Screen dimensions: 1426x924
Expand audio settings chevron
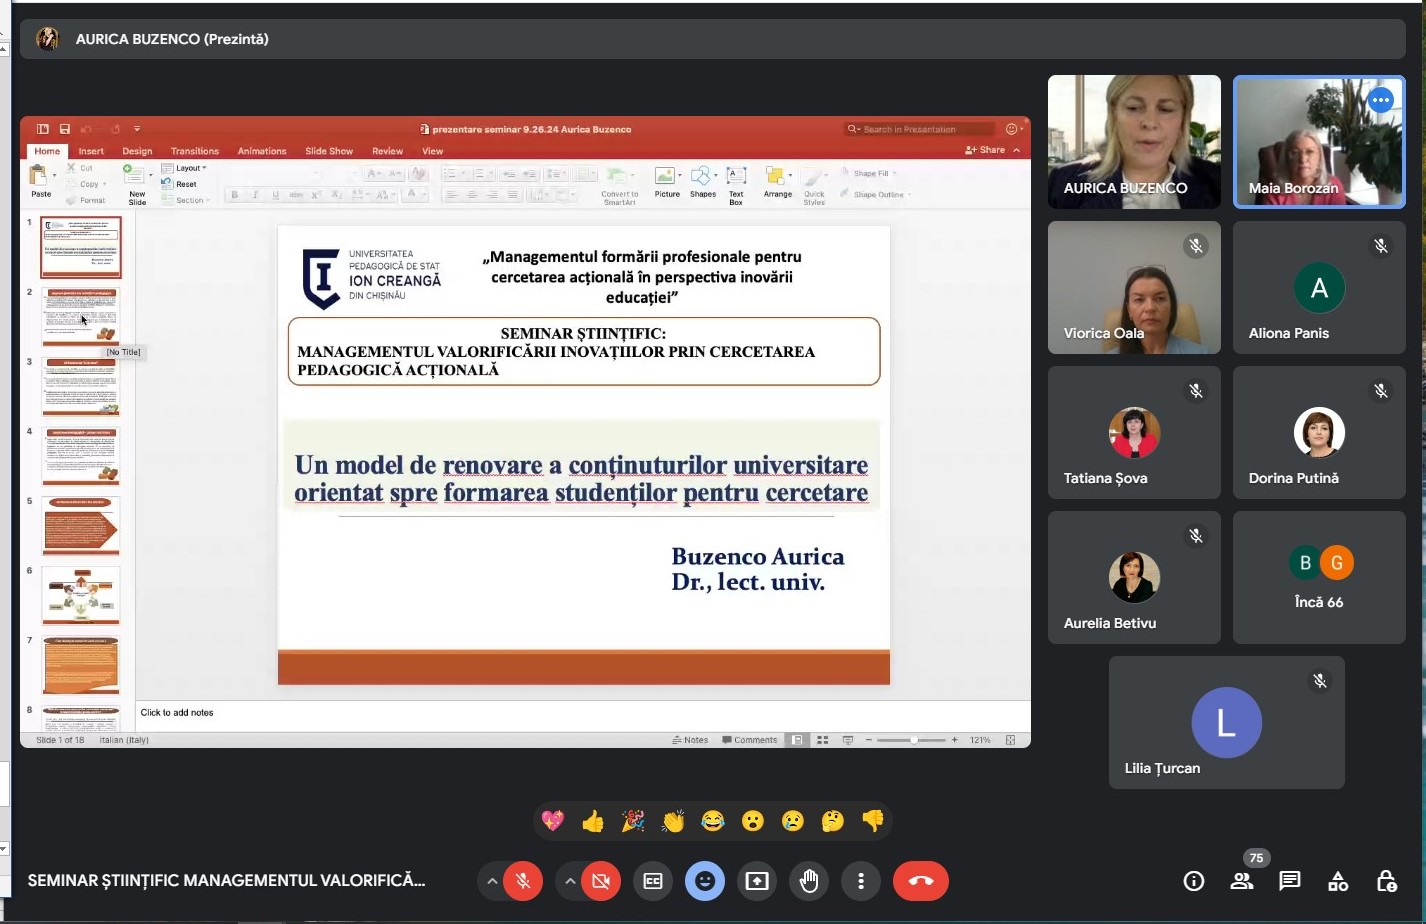[492, 881]
